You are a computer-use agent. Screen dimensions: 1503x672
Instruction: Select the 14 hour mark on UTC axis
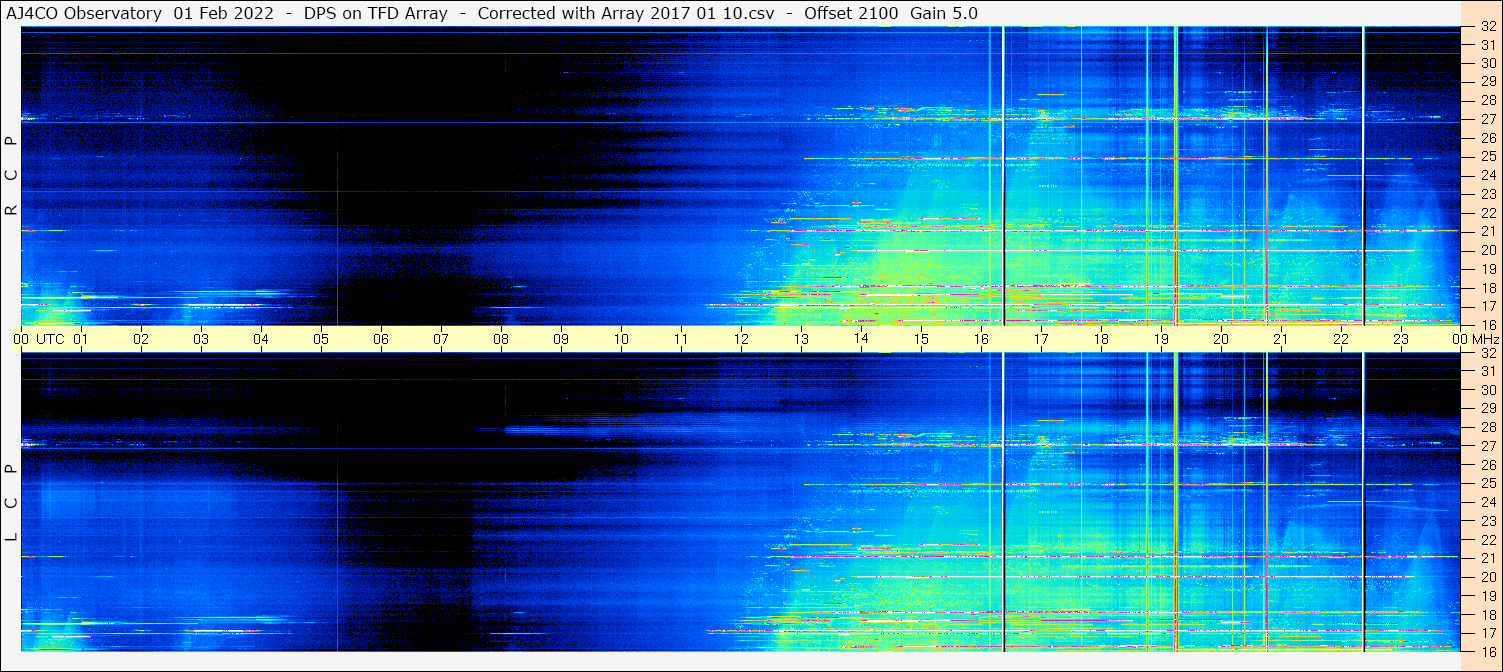(861, 339)
